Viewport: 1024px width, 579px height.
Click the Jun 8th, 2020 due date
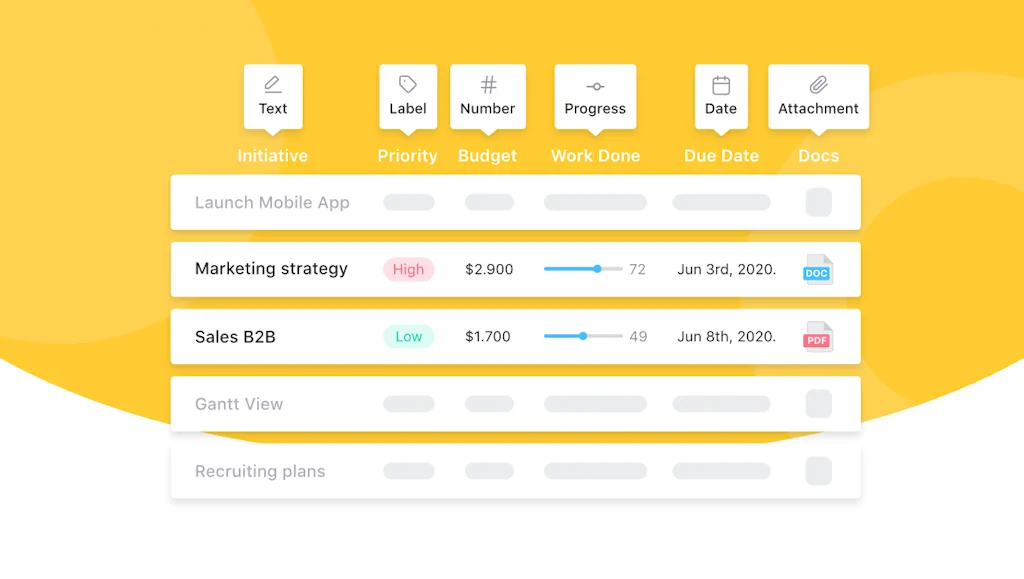726,337
